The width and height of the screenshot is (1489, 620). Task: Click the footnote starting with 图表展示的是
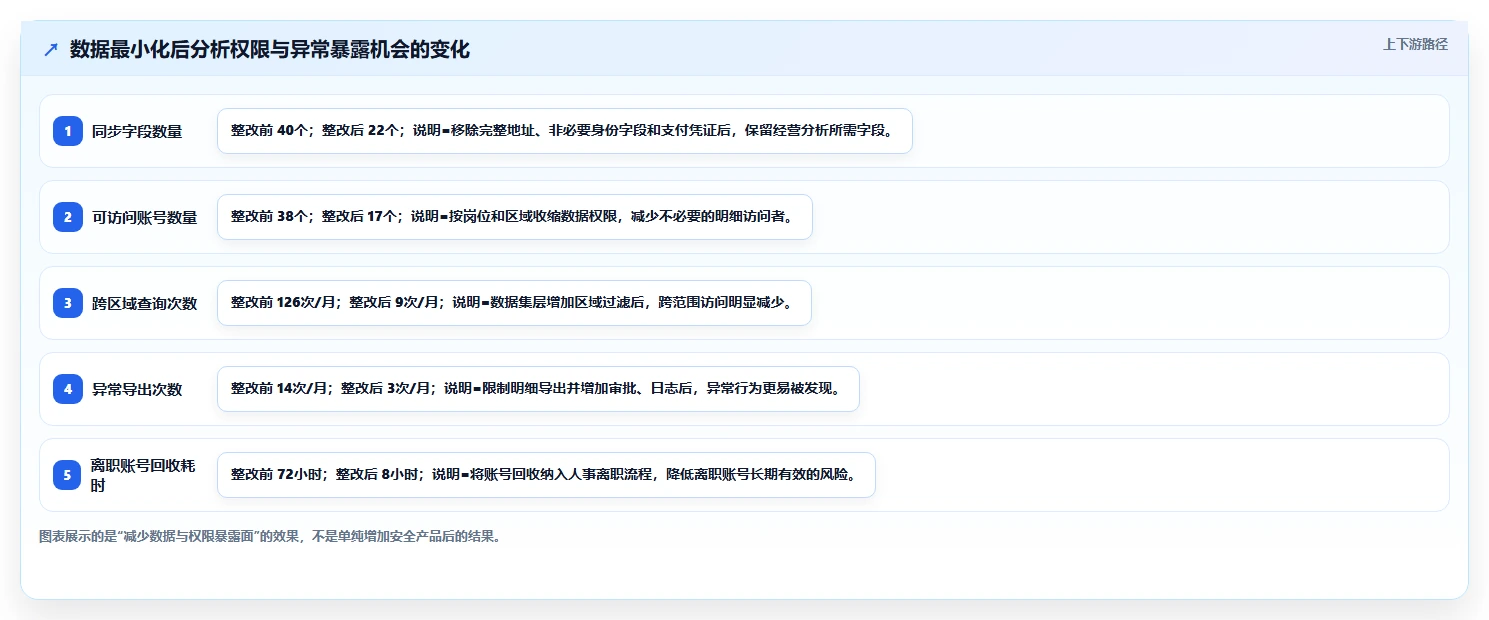(x=270, y=536)
